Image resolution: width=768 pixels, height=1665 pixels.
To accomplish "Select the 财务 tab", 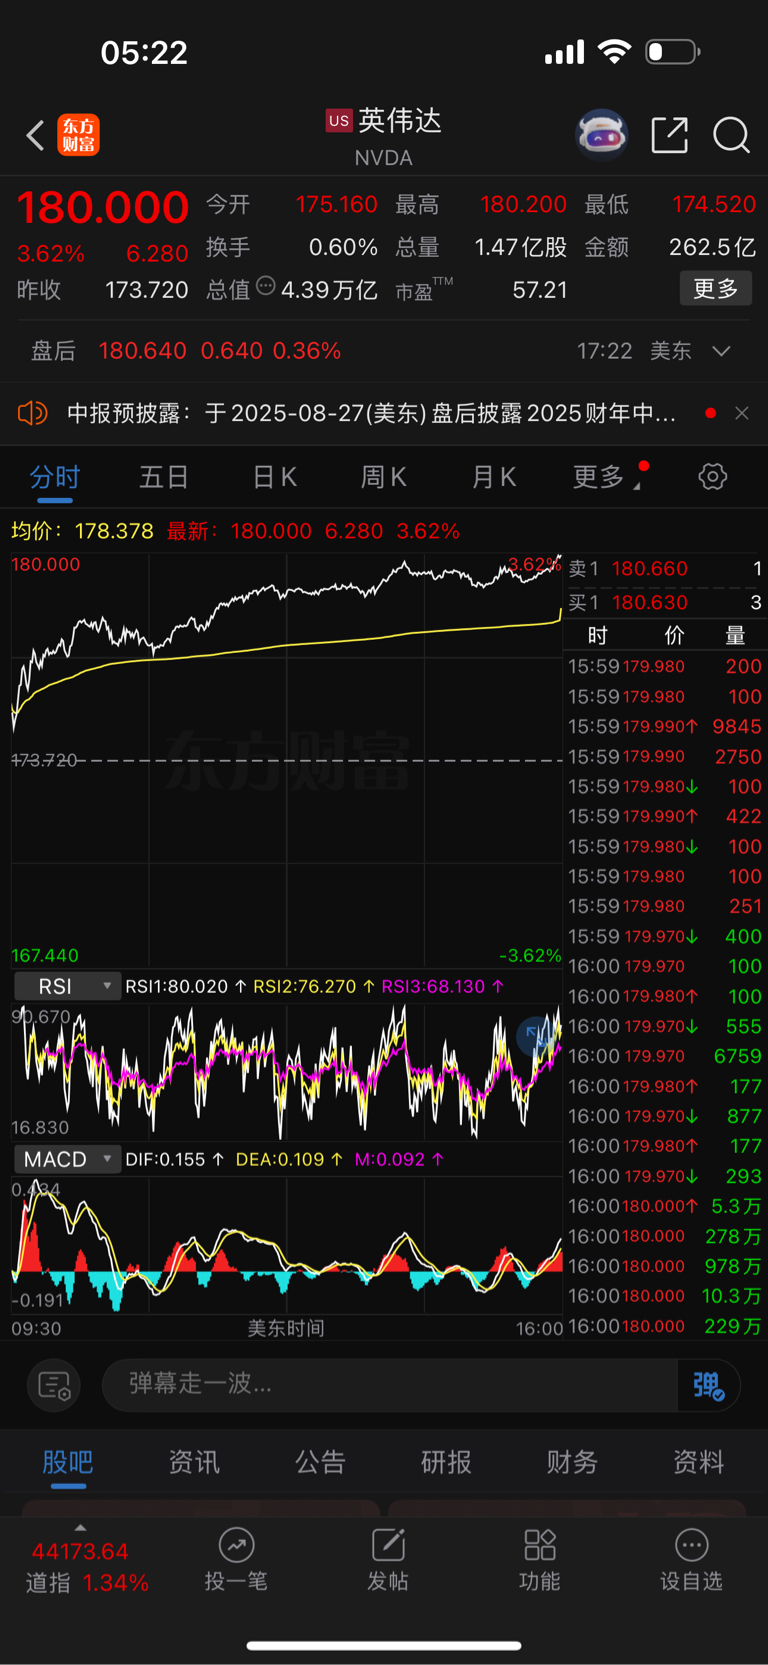I will 572,1462.
